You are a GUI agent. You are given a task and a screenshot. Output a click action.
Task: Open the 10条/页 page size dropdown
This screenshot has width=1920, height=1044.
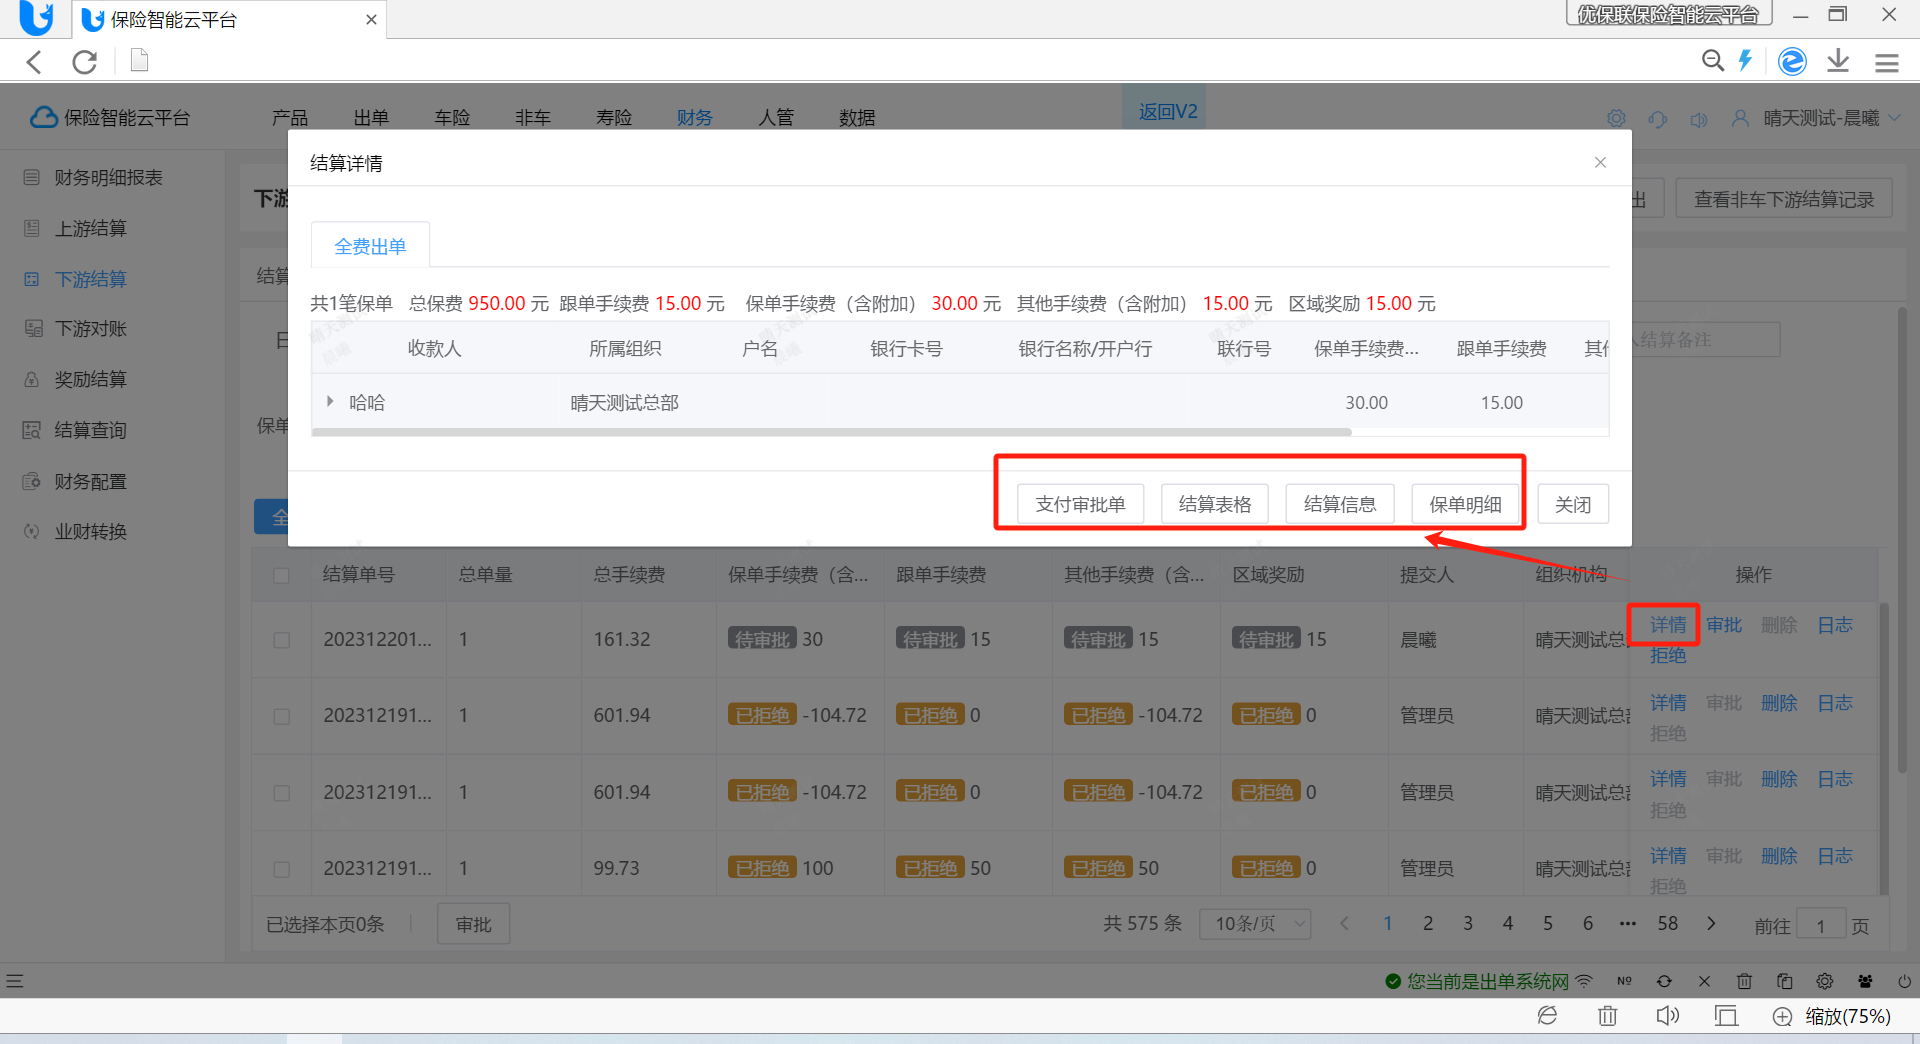(x=1255, y=924)
